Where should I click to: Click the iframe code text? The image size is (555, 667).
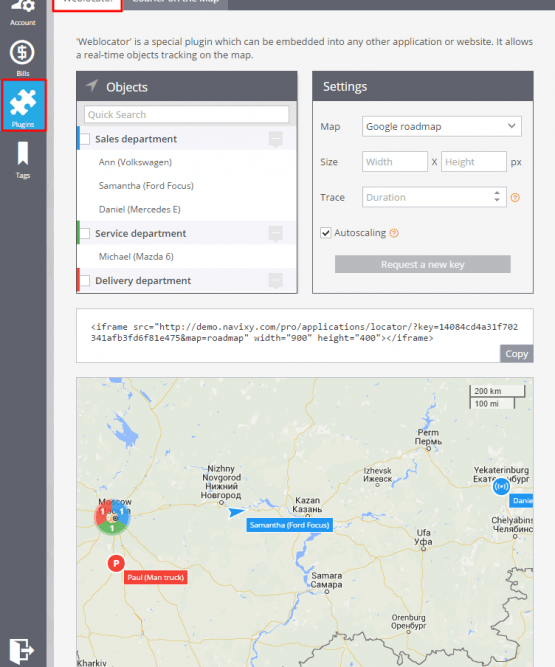[x=304, y=332]
